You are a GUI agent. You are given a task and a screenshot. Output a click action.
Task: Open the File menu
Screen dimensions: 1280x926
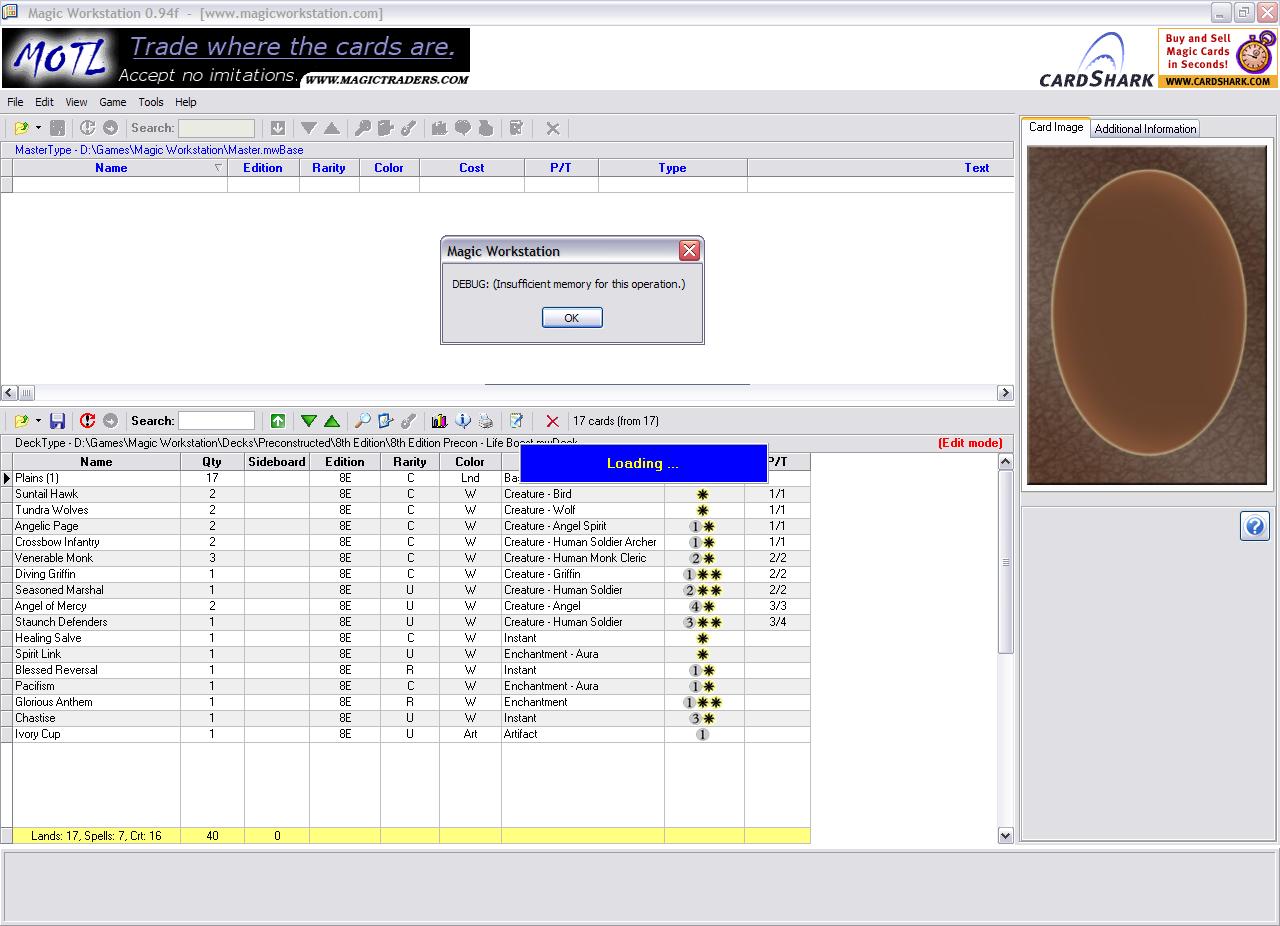coord(16,102)
